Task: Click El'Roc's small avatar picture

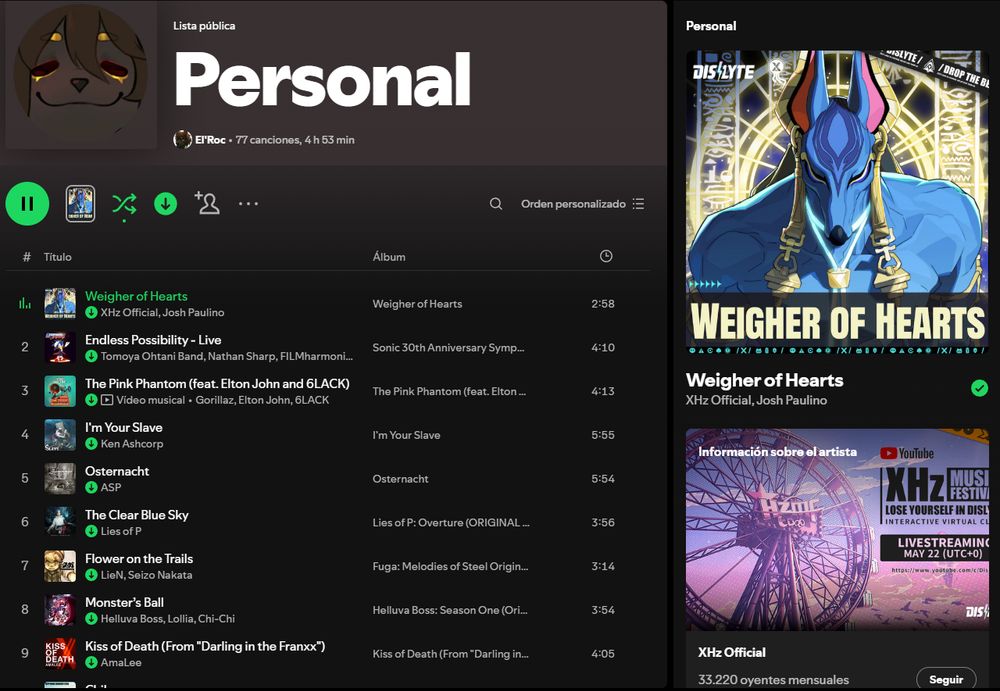Action: click(x=182, y=139)
